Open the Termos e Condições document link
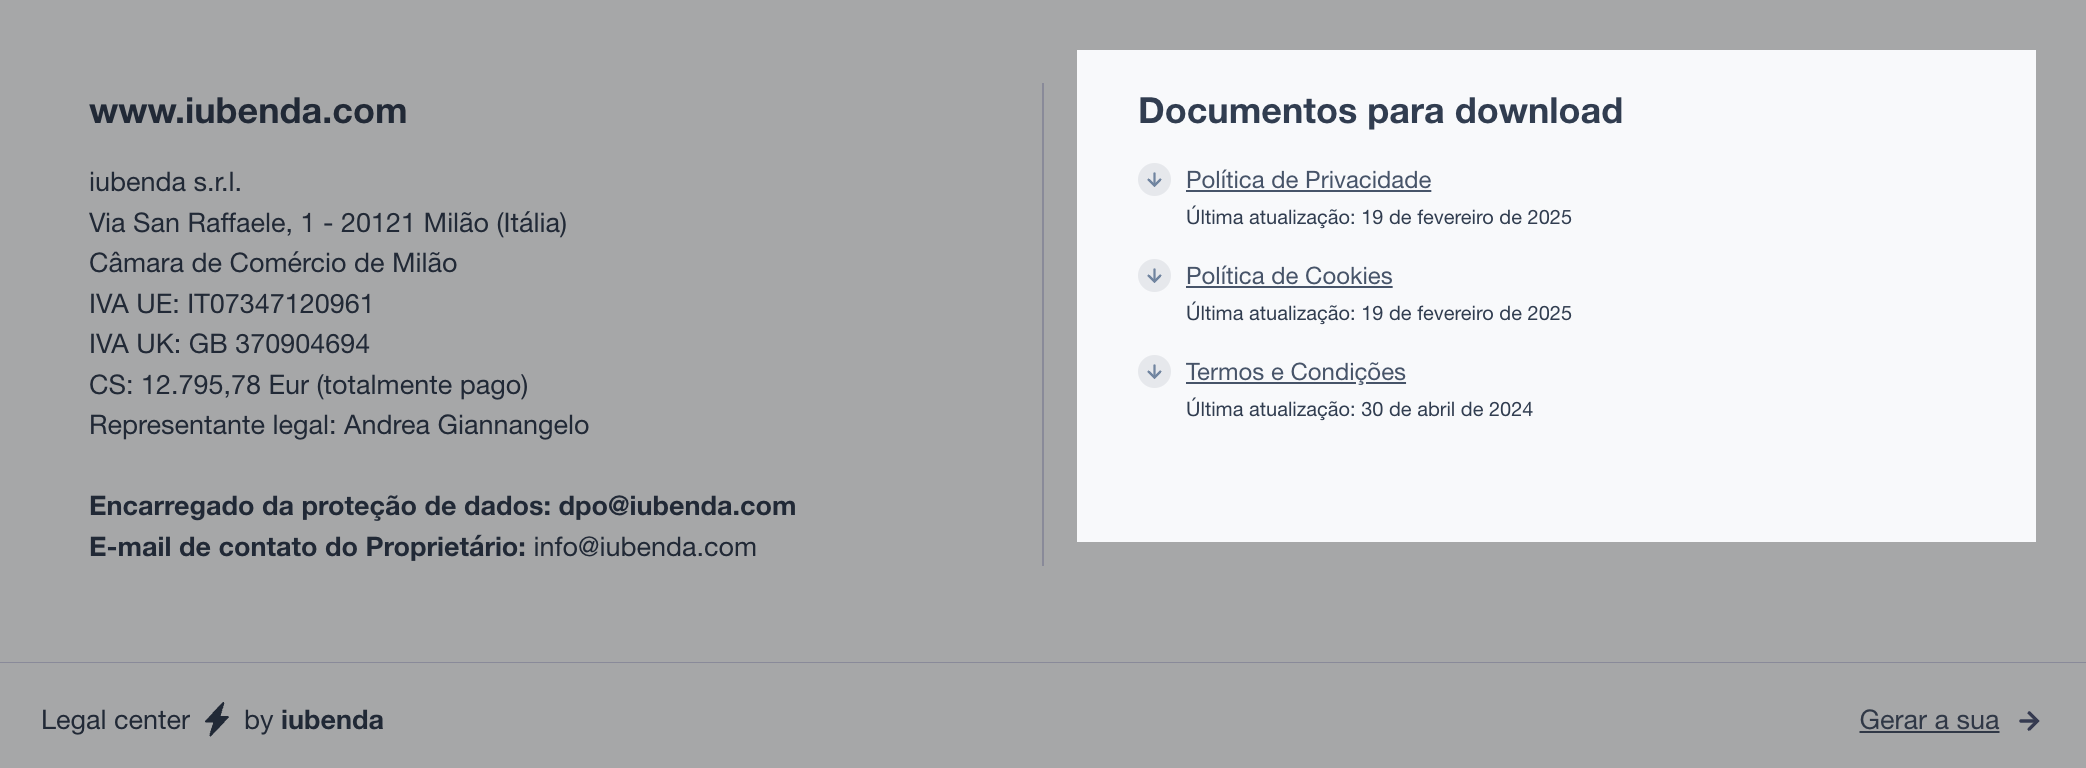Image resolution: width=2086 pixels, height=768 pixels. click(x=1295, y=372)
